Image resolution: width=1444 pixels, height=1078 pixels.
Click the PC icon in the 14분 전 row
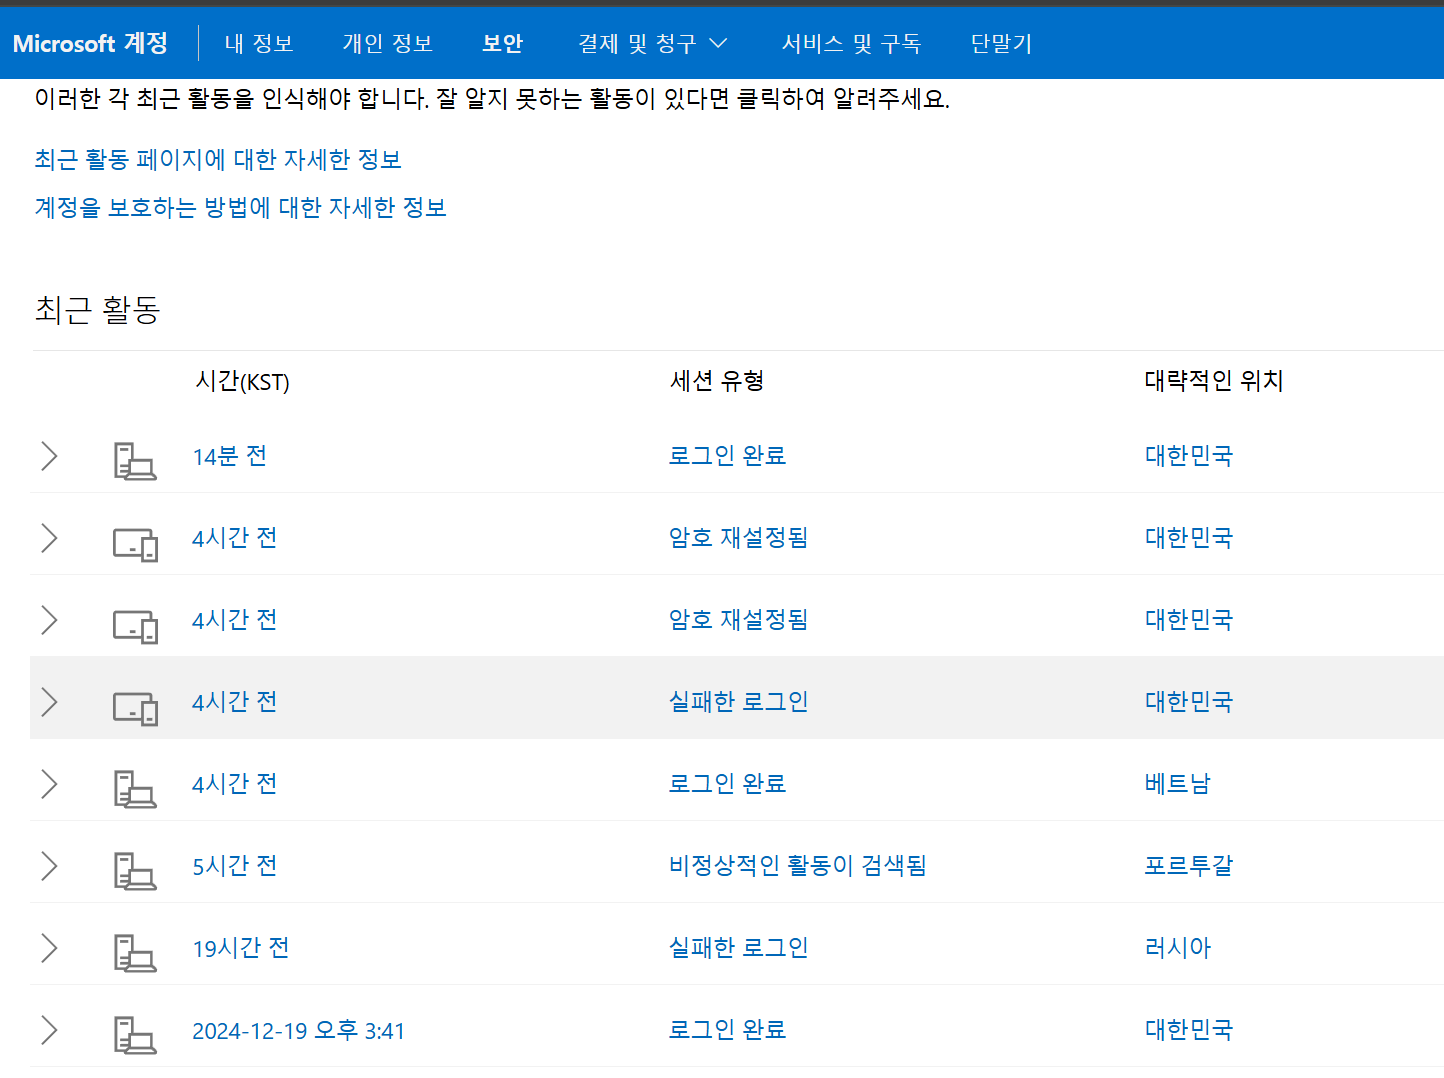[134, 461]
